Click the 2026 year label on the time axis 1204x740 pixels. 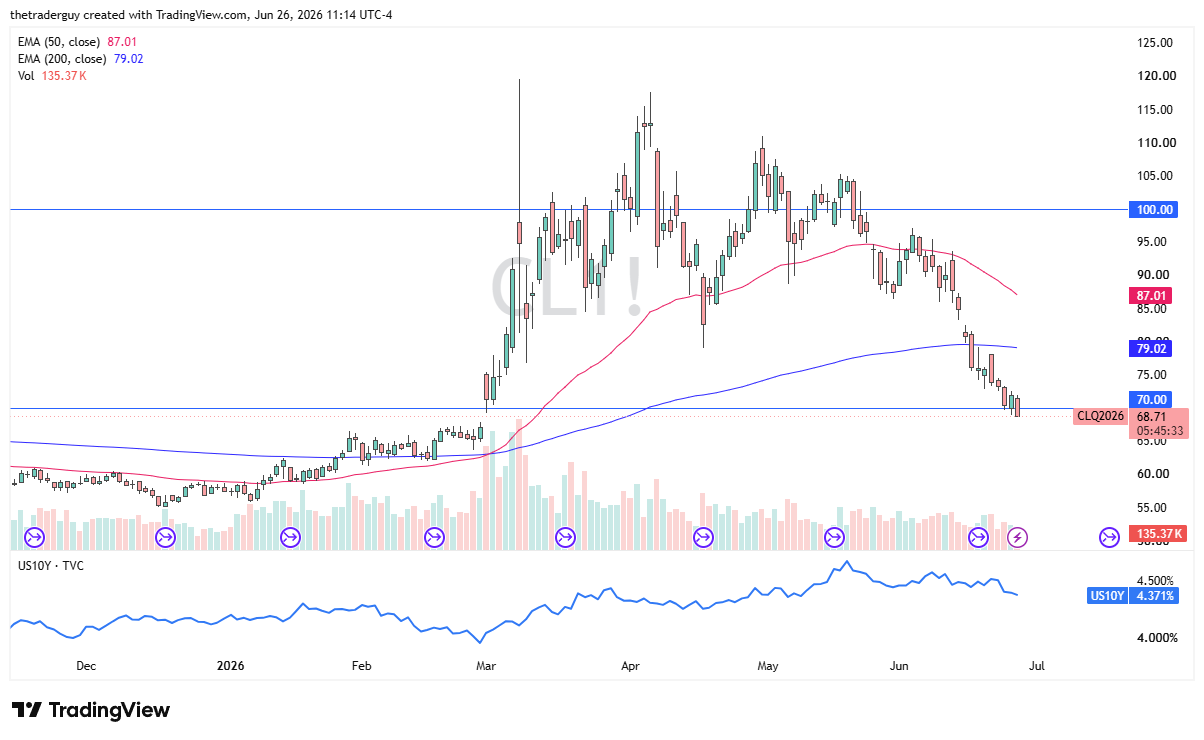coord(230,666)
